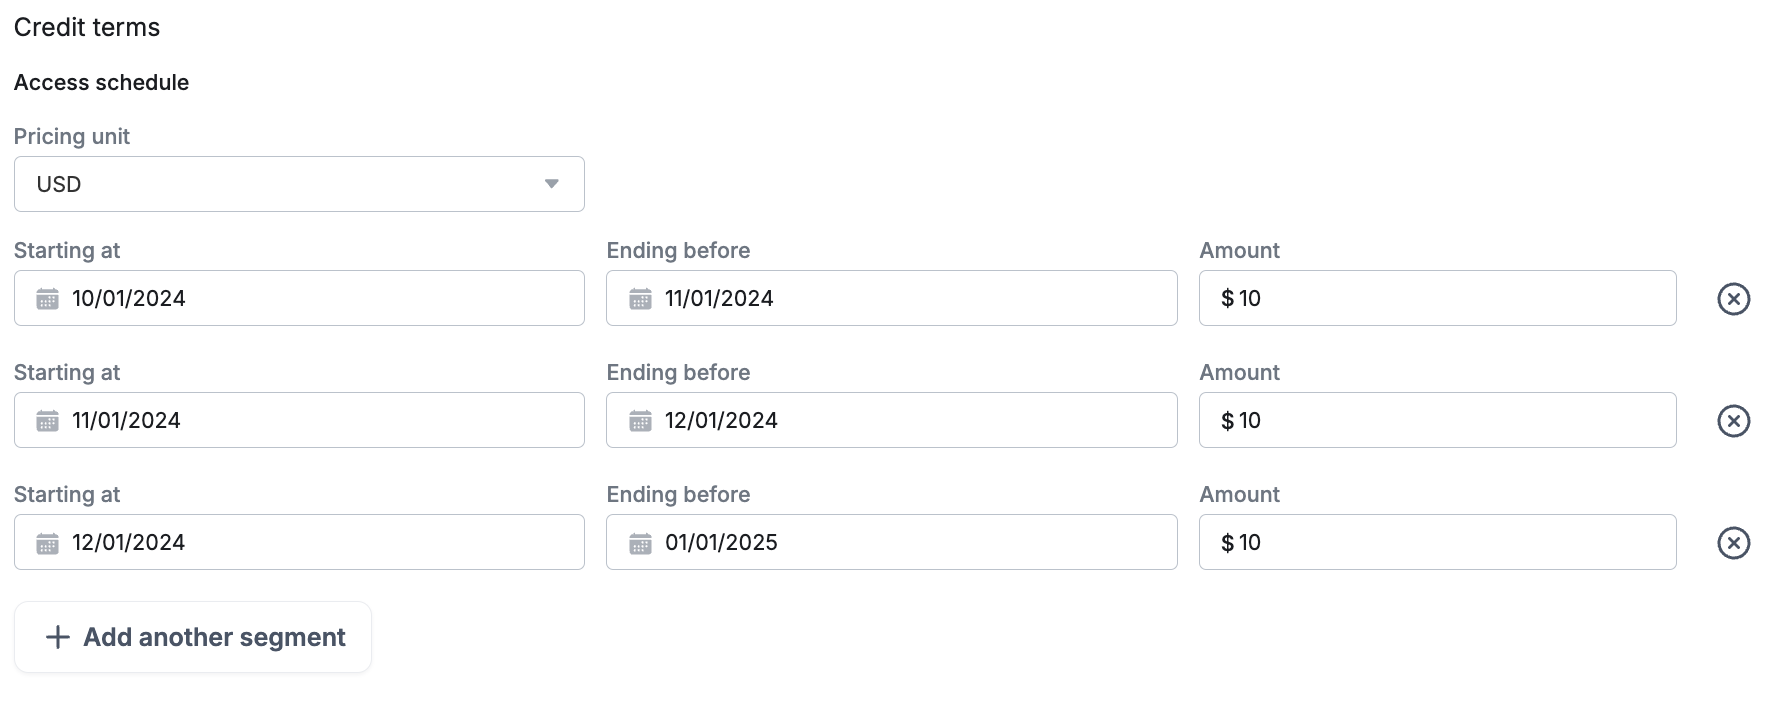Open the Pricing unit USD dropdown
The image size is (1786, 708).
coord(298,184)
